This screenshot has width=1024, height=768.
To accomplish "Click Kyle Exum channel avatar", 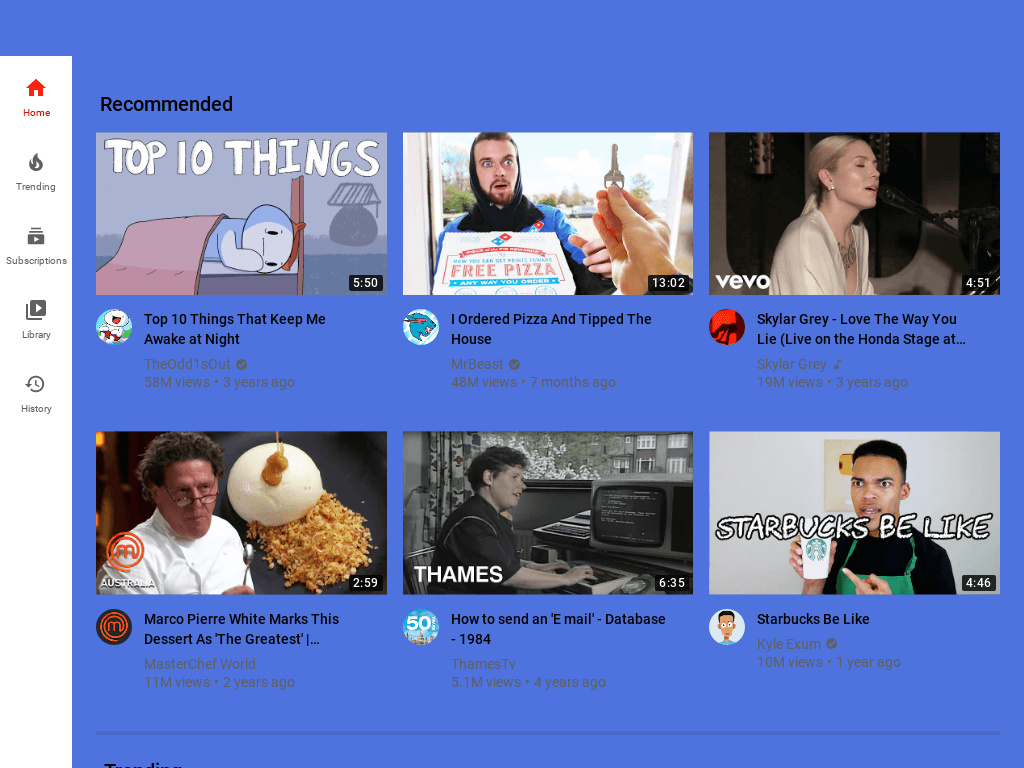I will tap(727, 627).
